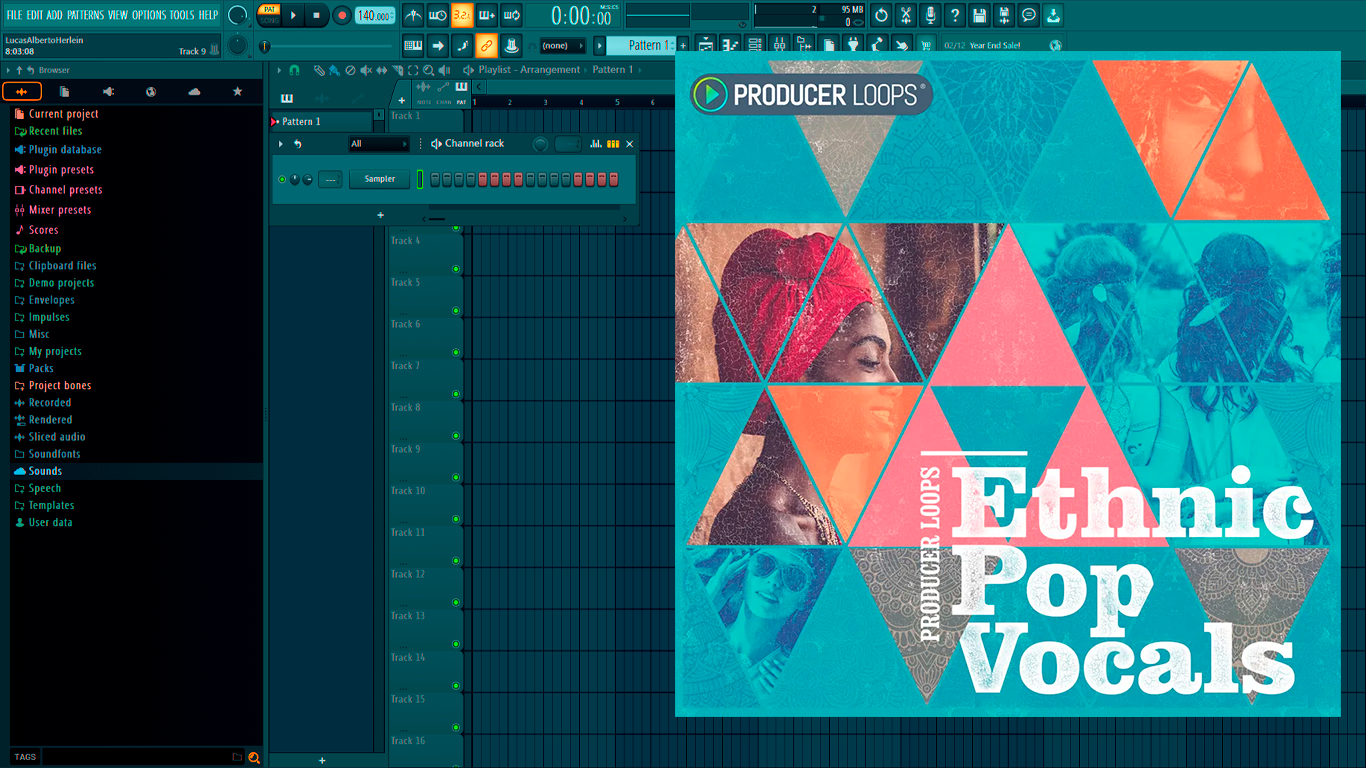The width and height of the screenshot is (1366, 768).
Task: Toggle the countdown before recording icon
Action: [x=462, y=15]
